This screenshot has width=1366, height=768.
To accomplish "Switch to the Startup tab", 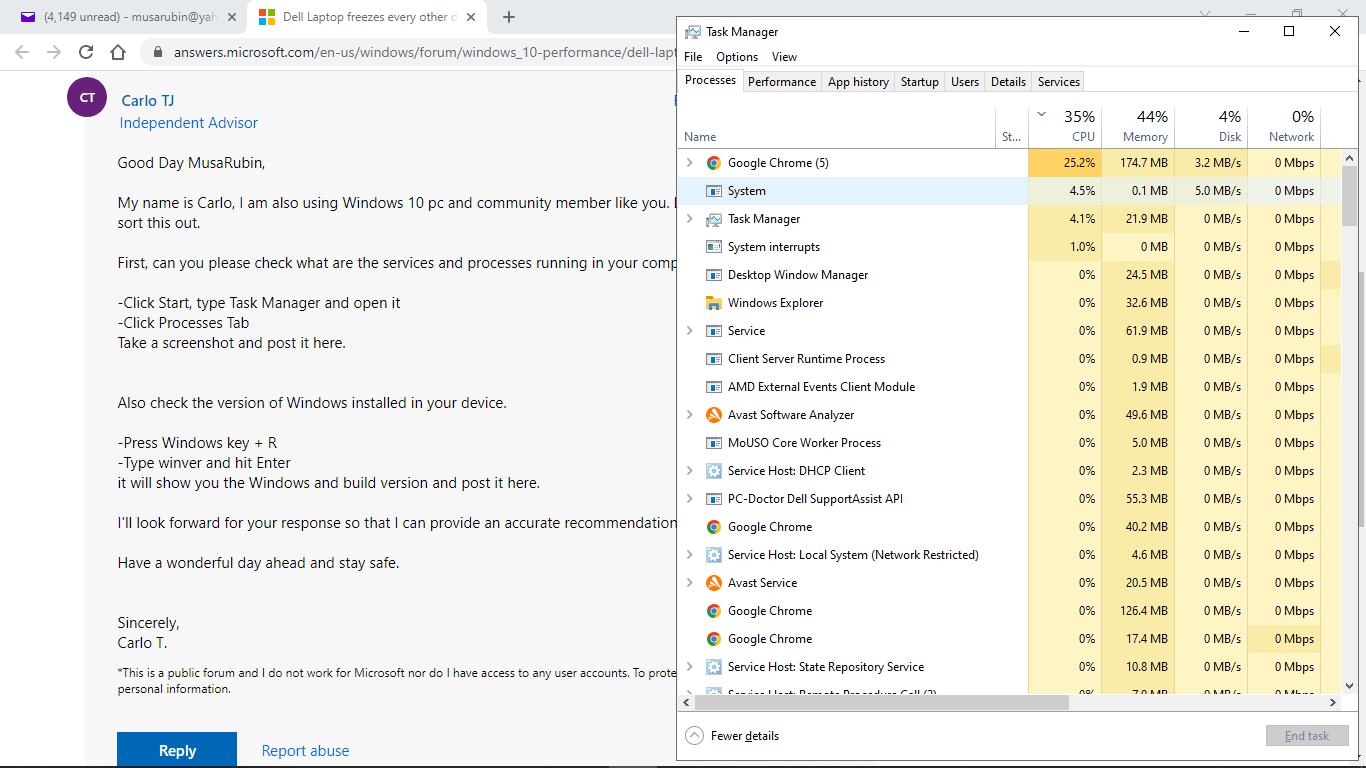I will [920, 82].
